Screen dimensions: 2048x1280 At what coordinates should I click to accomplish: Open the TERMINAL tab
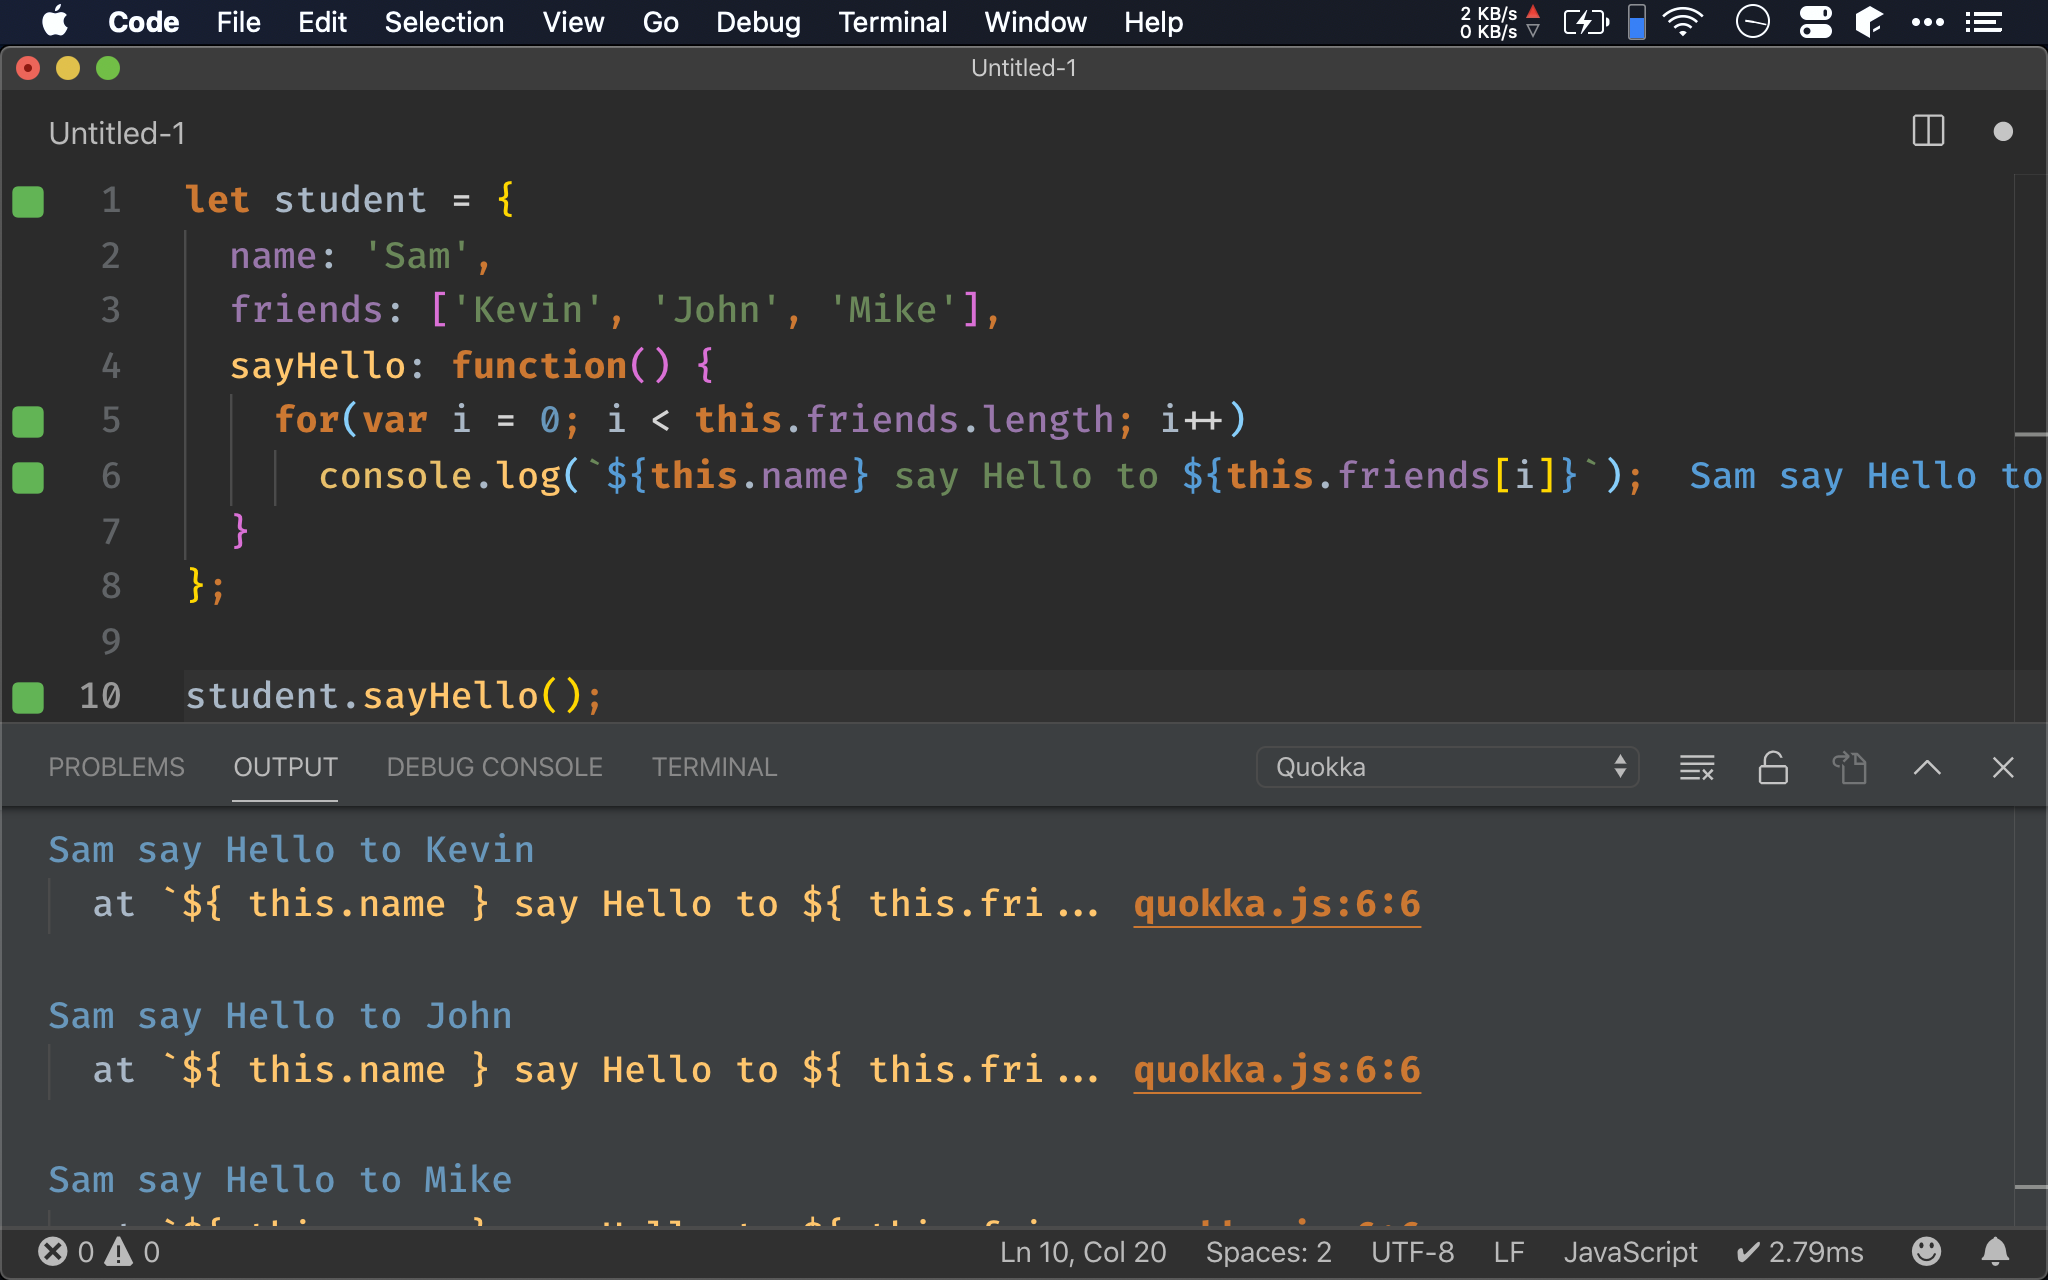click(714, 765)
